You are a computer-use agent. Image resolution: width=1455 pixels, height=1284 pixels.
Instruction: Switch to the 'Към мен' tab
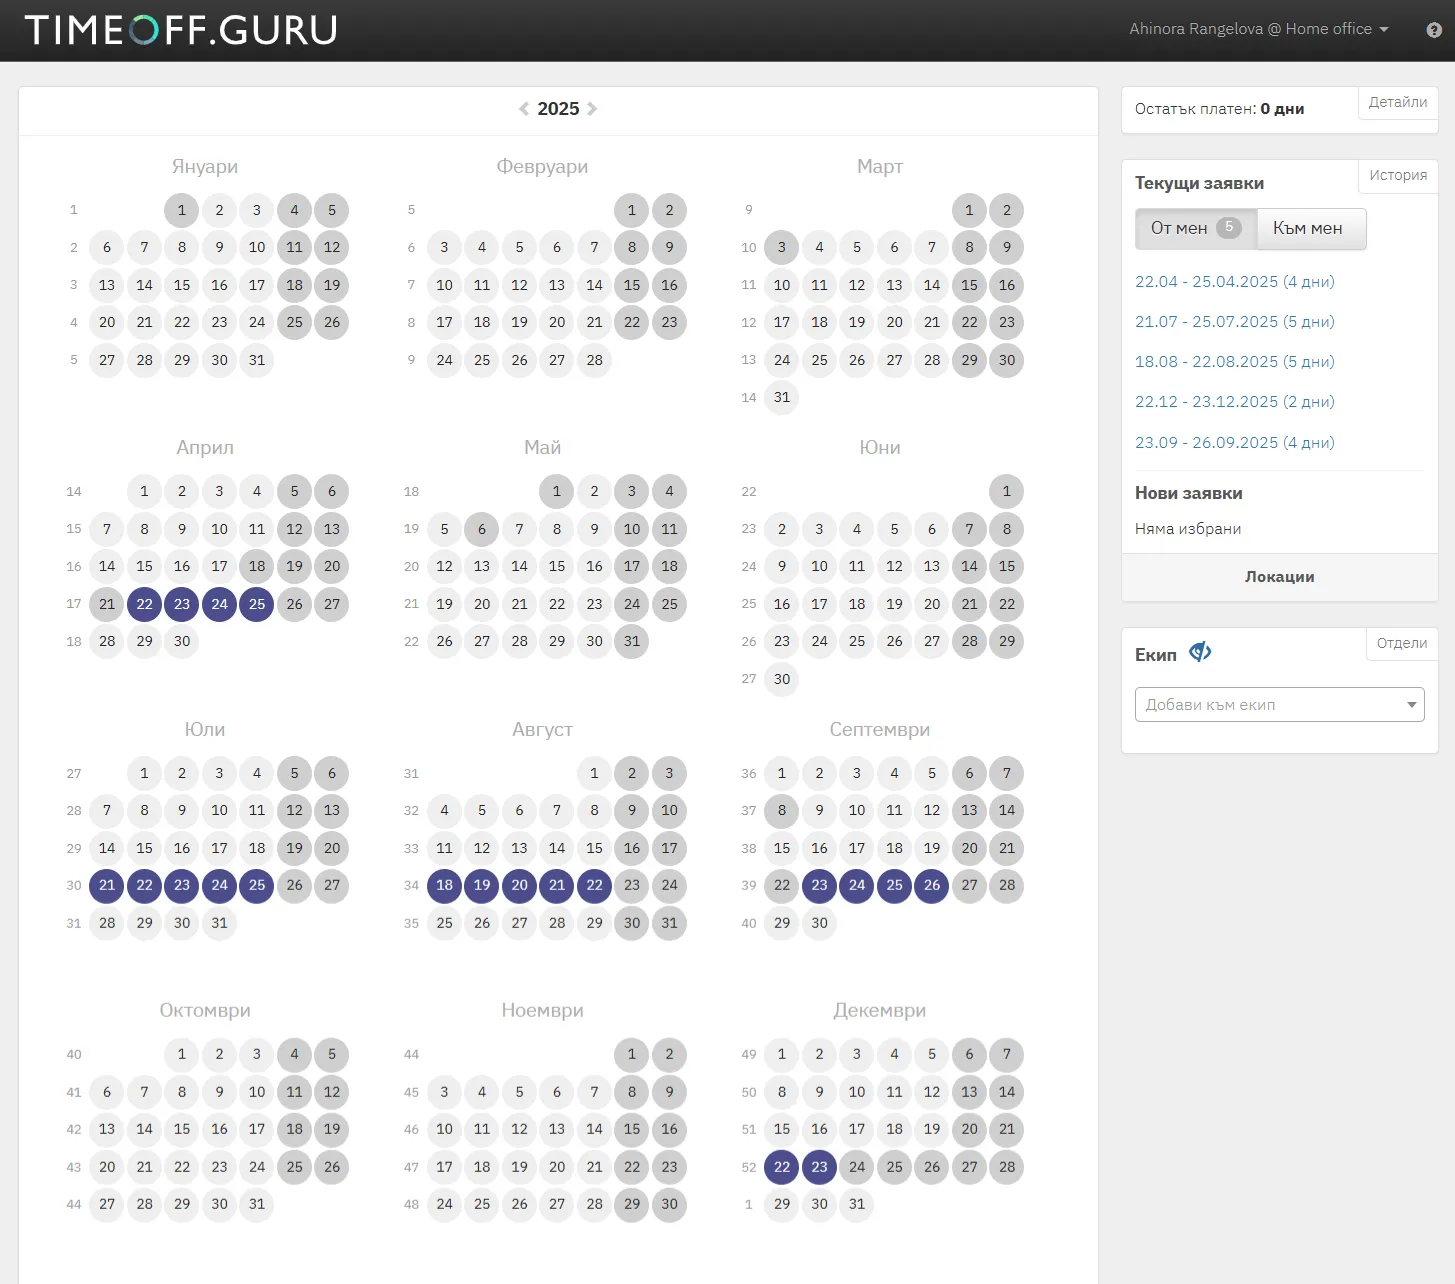(1311, 228)
